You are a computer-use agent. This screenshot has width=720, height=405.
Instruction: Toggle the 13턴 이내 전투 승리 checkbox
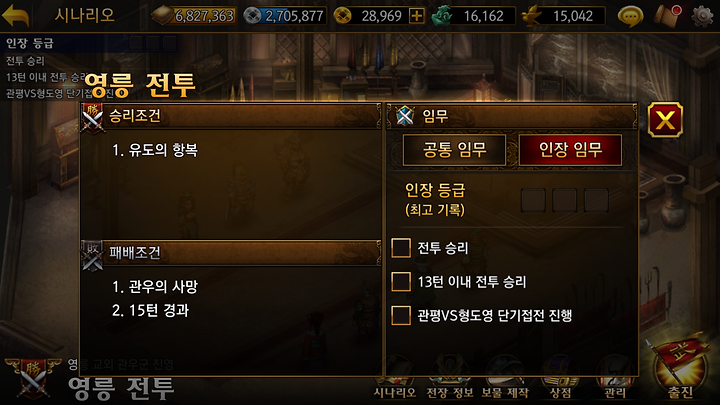tap(401, 281)
